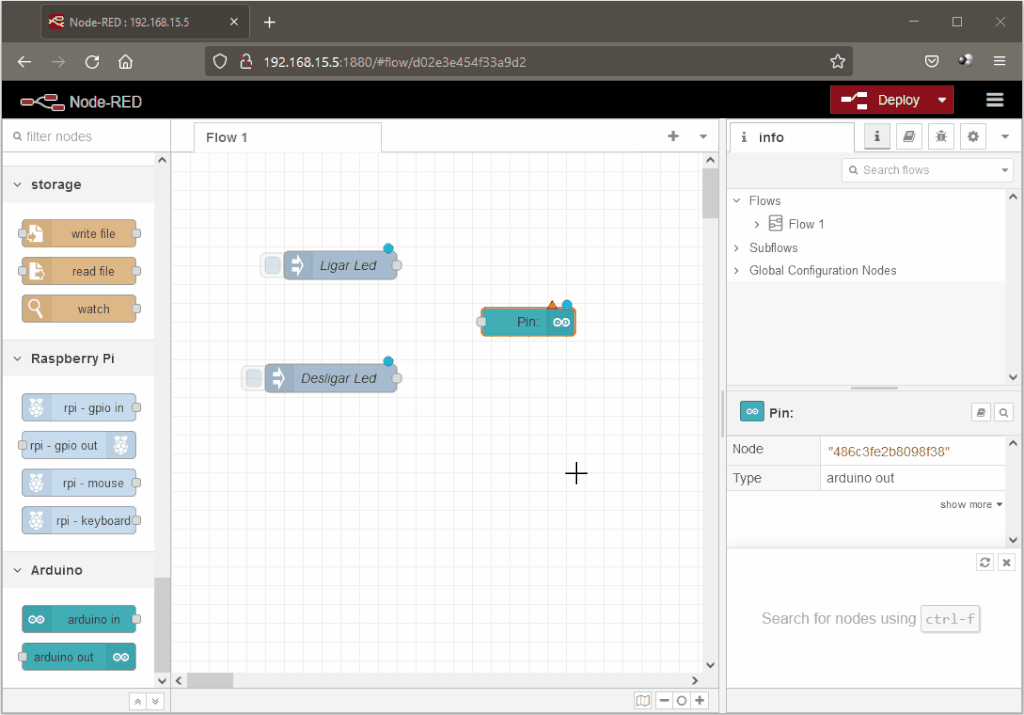
Task: Open the flow tabs list dropdown
Action: [x=703, y=136]
